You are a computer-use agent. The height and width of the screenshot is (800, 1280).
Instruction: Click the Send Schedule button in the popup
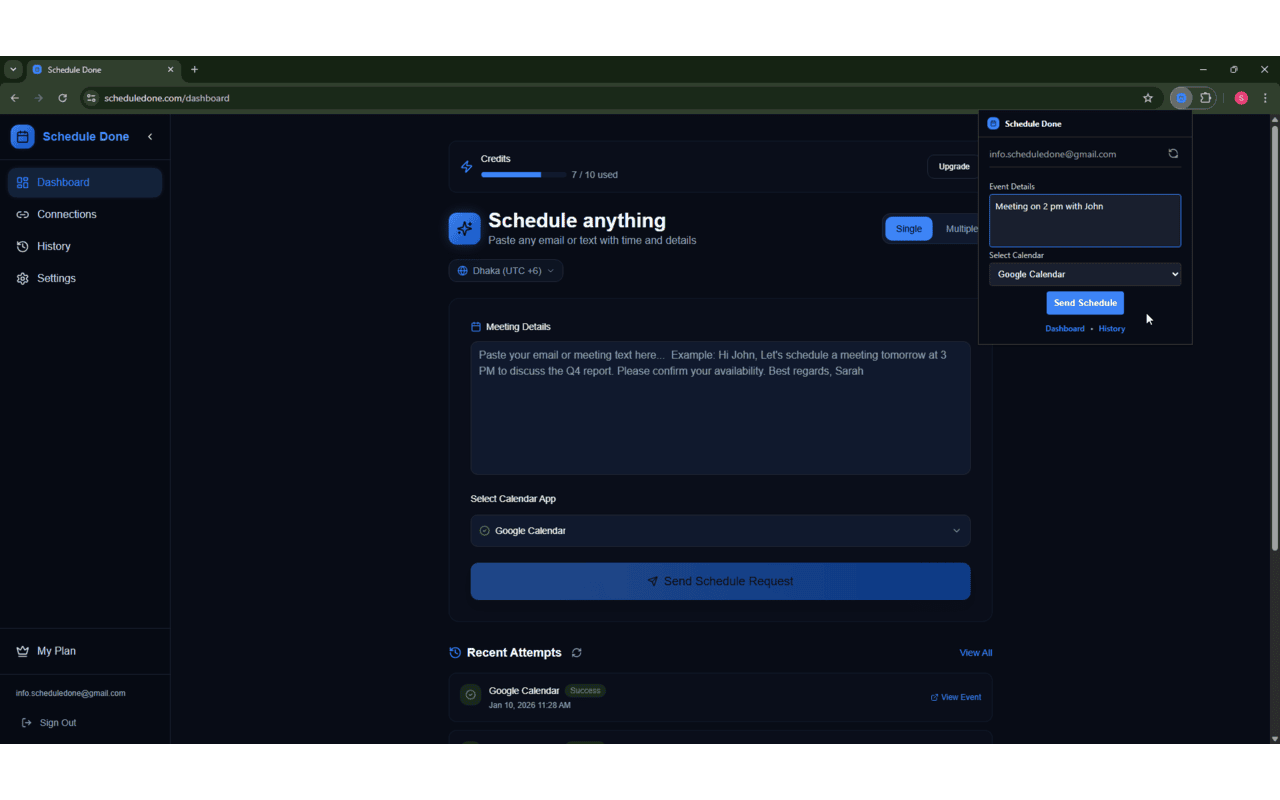click(x=1085, y=302)
